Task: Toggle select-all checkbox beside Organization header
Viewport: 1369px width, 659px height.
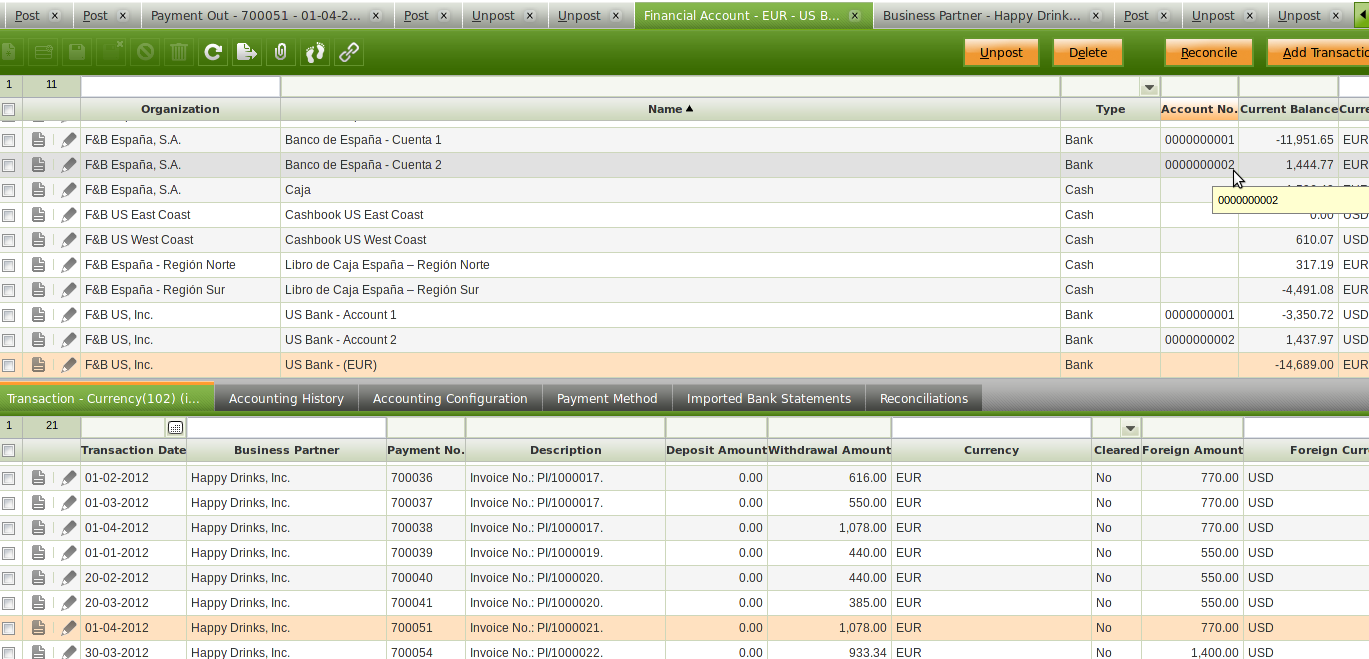Action: click(9, 109)
